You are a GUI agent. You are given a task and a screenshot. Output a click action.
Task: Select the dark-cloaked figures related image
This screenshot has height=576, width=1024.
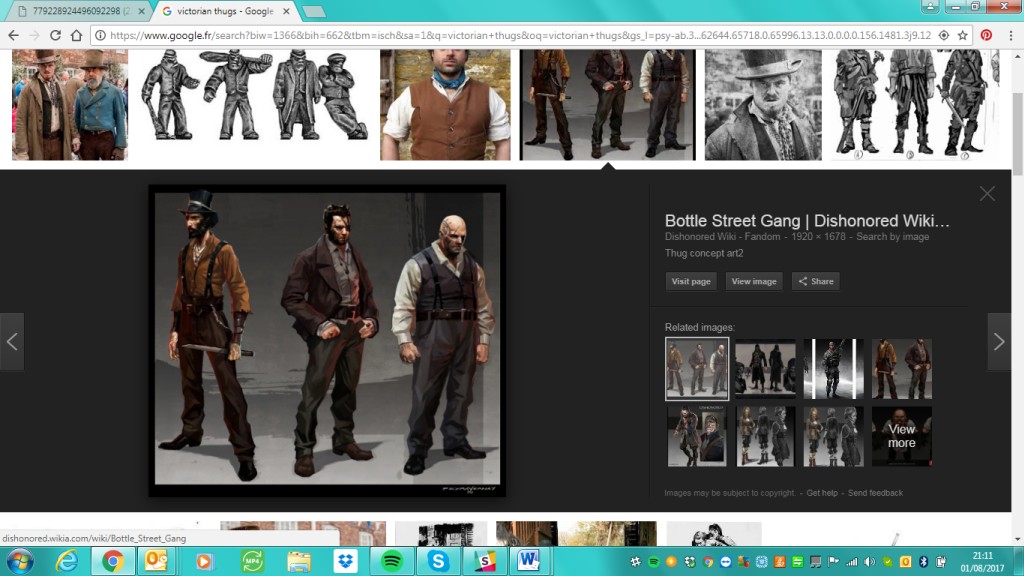(765, 368)
